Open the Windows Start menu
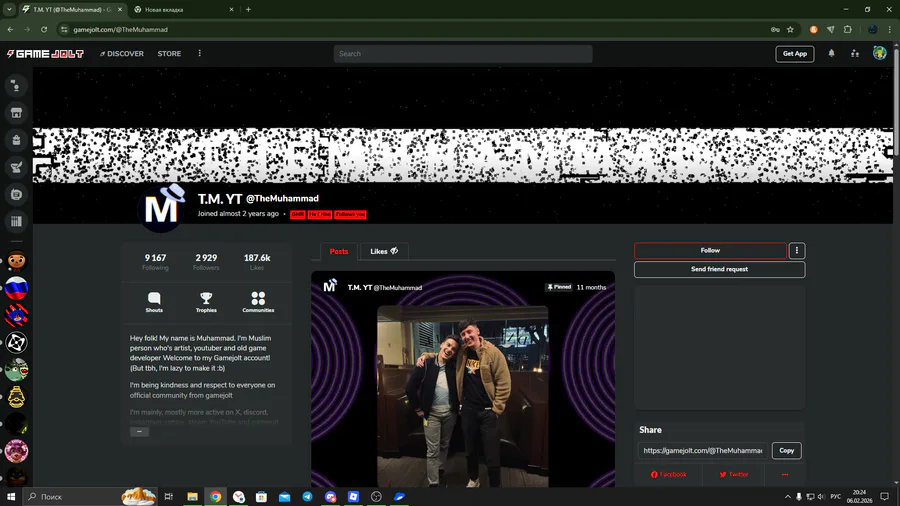Viewport: 900px width, 506px height. point(10,496)
